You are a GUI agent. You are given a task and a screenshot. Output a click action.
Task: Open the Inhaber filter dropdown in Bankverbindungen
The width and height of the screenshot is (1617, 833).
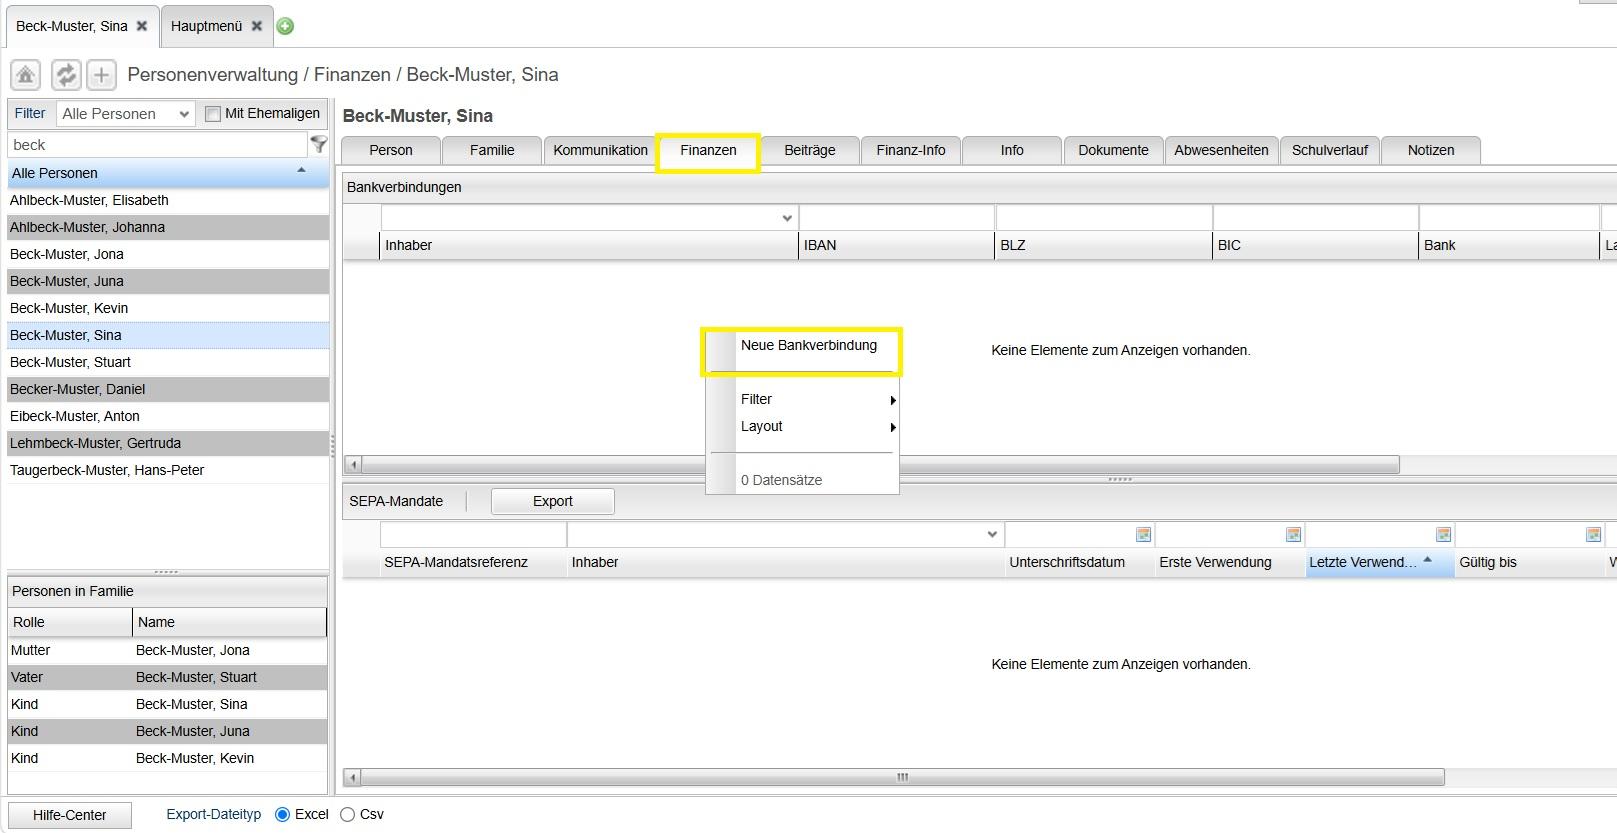[787, 218]
